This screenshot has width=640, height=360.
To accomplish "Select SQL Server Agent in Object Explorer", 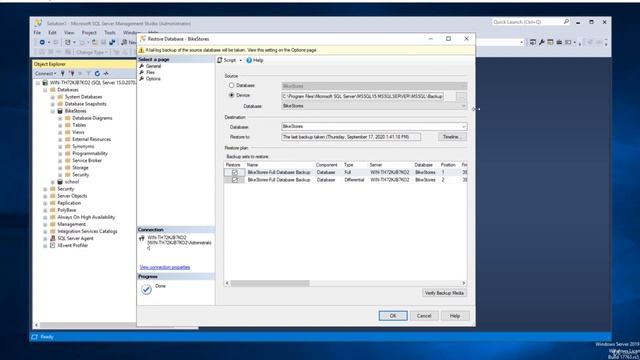I will (x=75, y=238).
